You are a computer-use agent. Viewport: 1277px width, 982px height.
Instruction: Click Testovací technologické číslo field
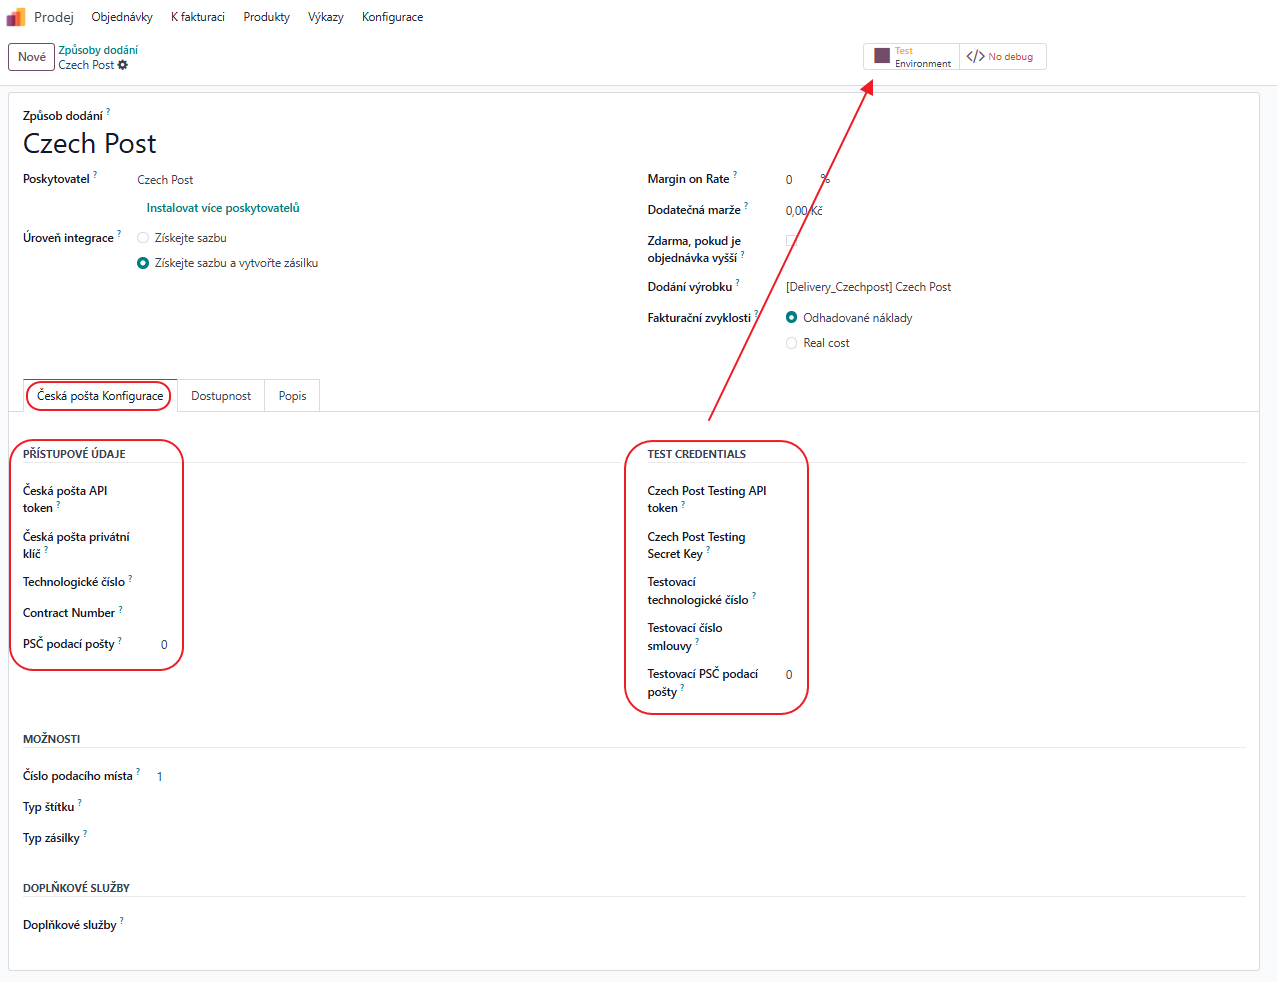coord(1015,582)
